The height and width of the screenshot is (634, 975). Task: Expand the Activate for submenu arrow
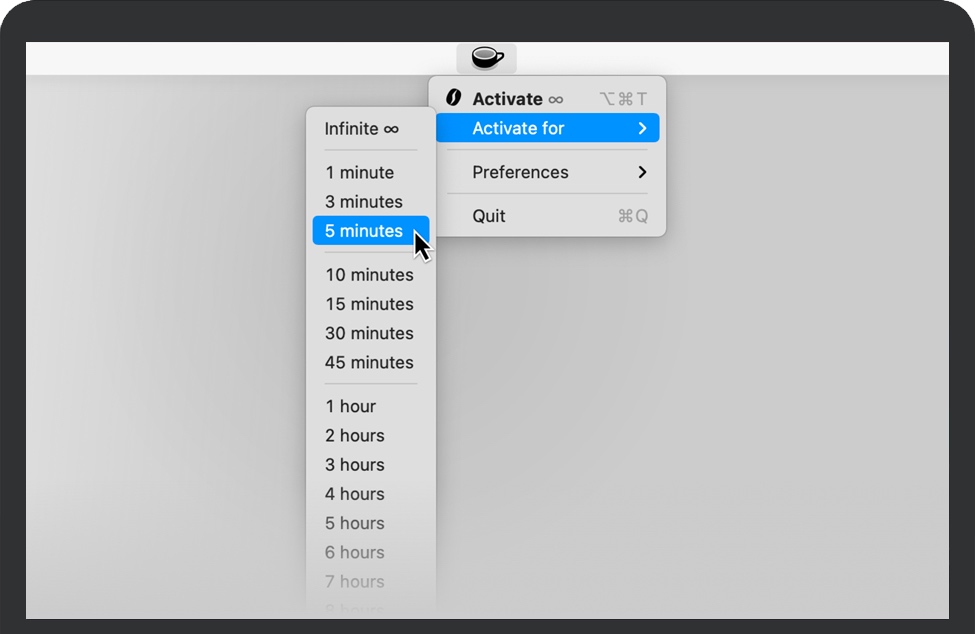coord(642,128)
